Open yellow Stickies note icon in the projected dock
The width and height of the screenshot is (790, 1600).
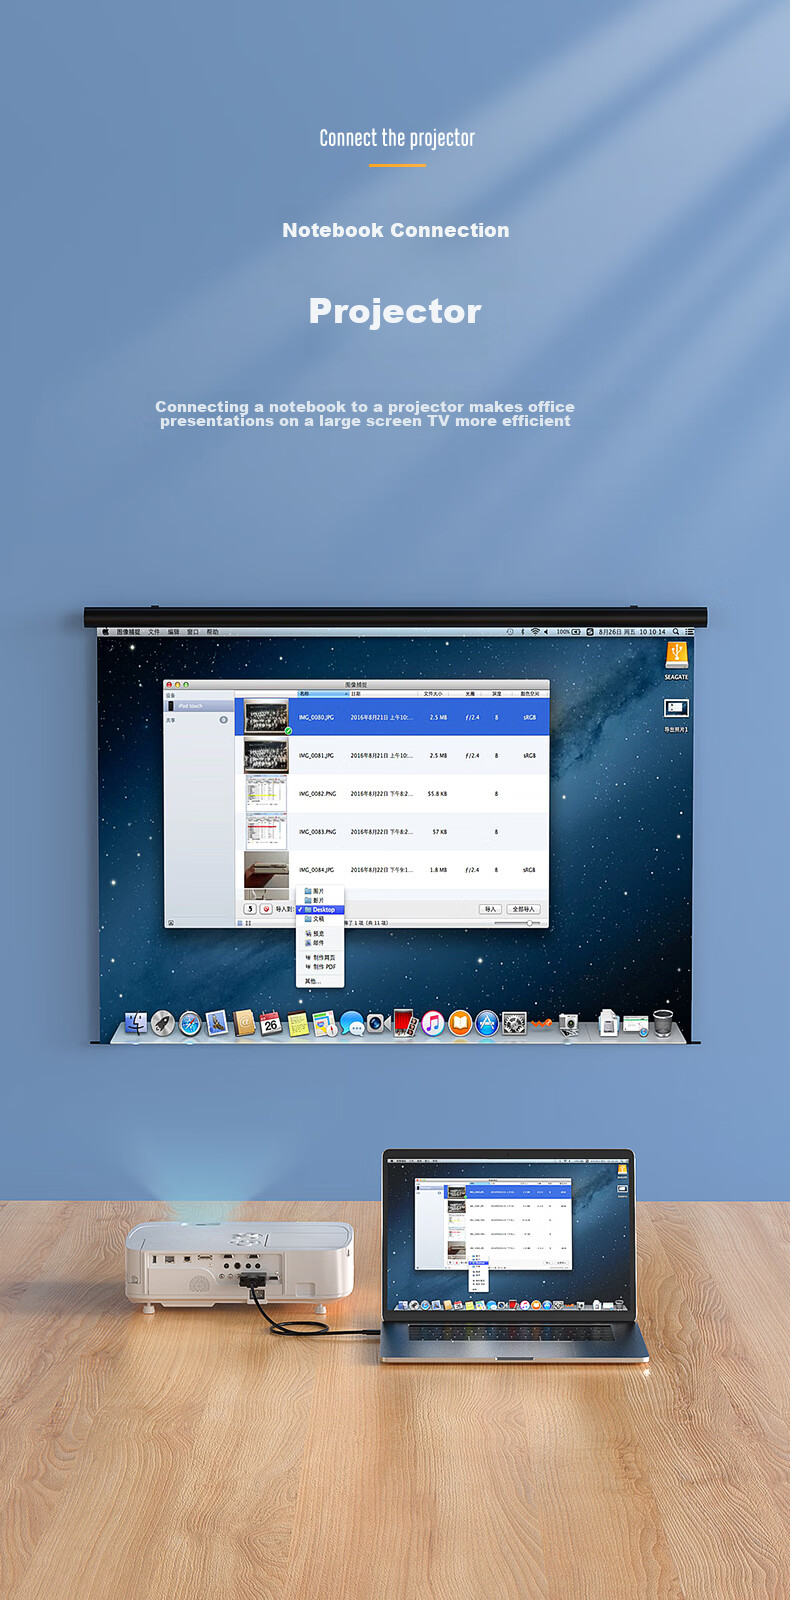point(298,1023)
